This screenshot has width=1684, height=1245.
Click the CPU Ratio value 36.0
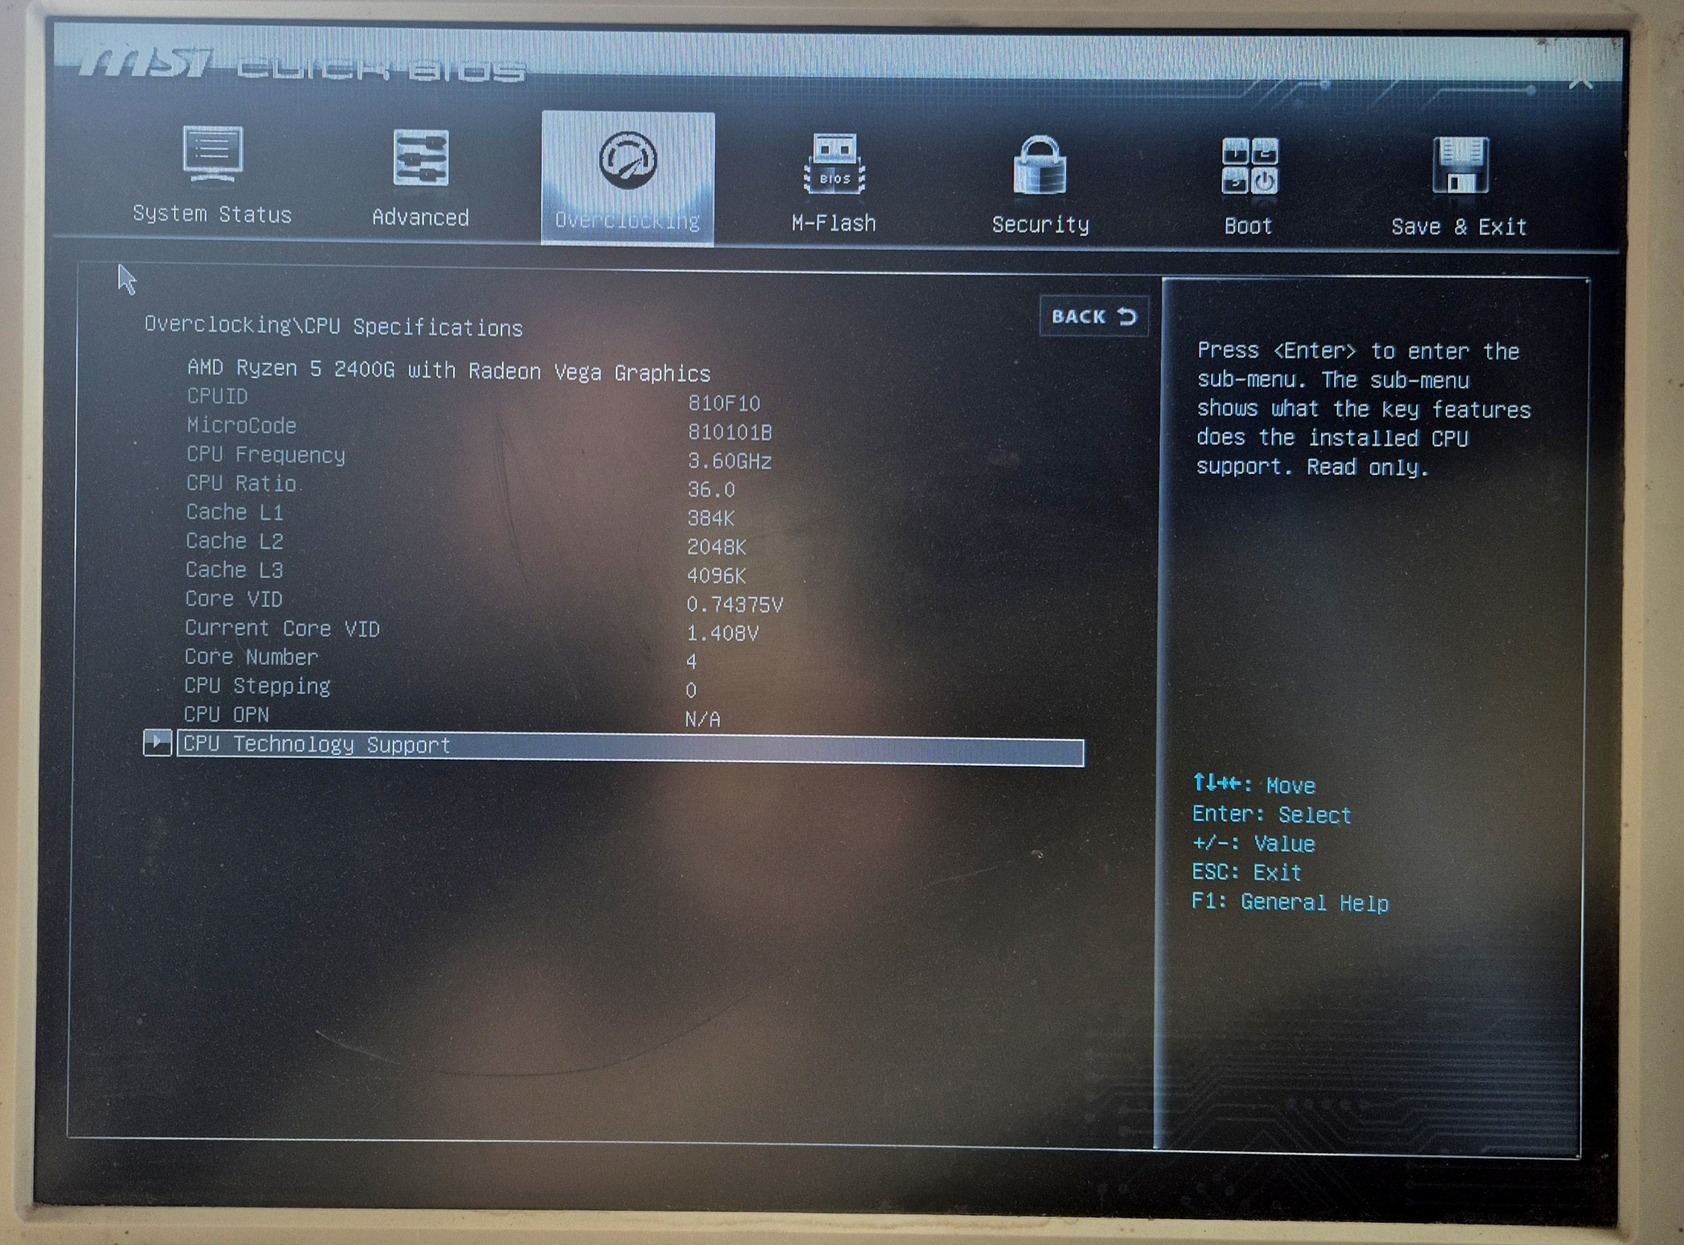pos(711,490)
